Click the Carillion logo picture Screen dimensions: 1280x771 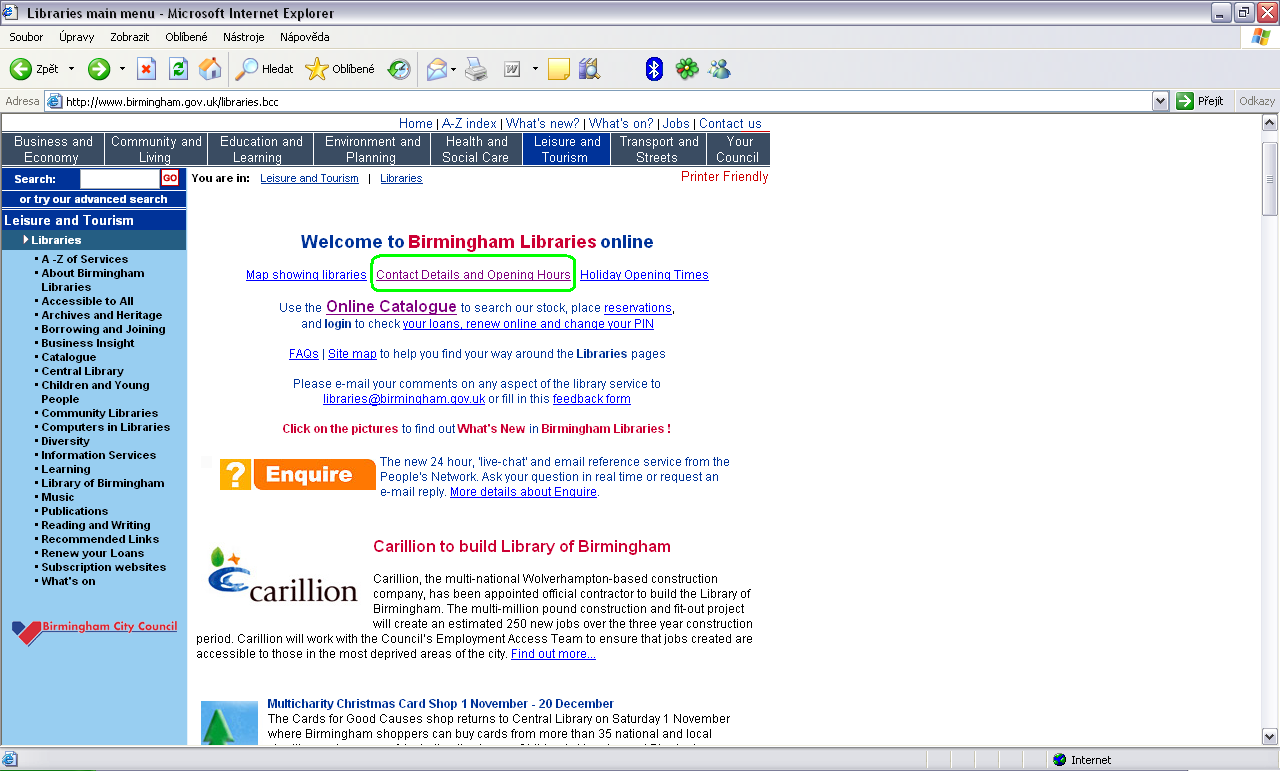(x=282, y=576)
